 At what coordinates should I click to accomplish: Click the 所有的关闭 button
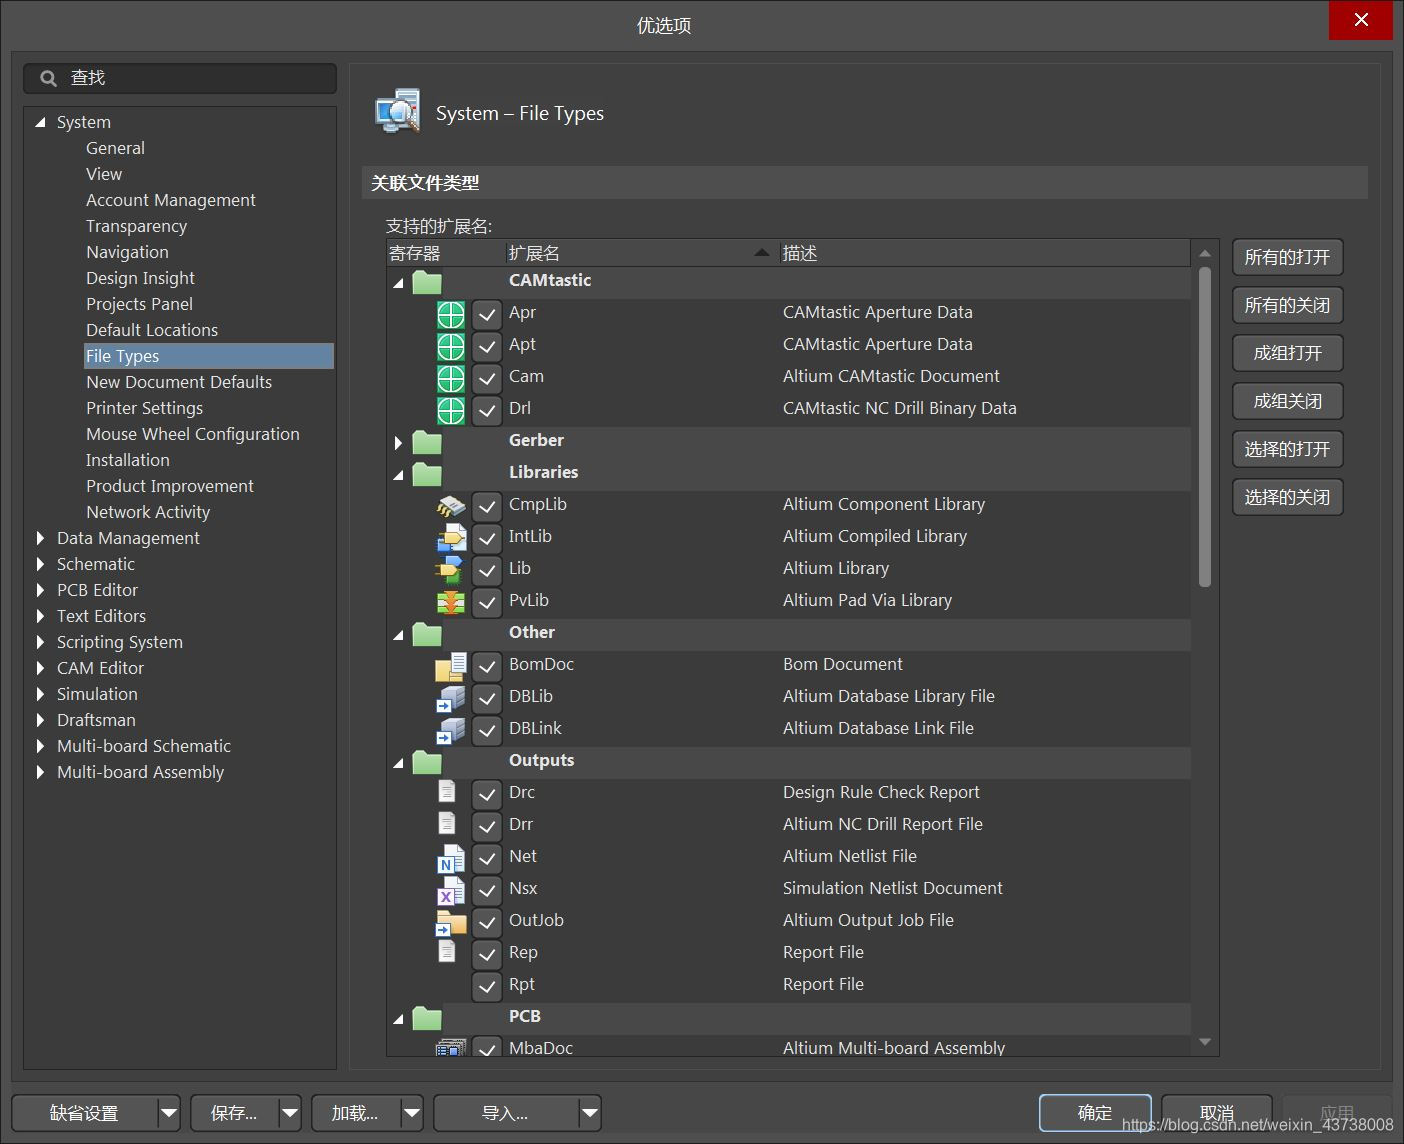click(x=1287, y=305)
